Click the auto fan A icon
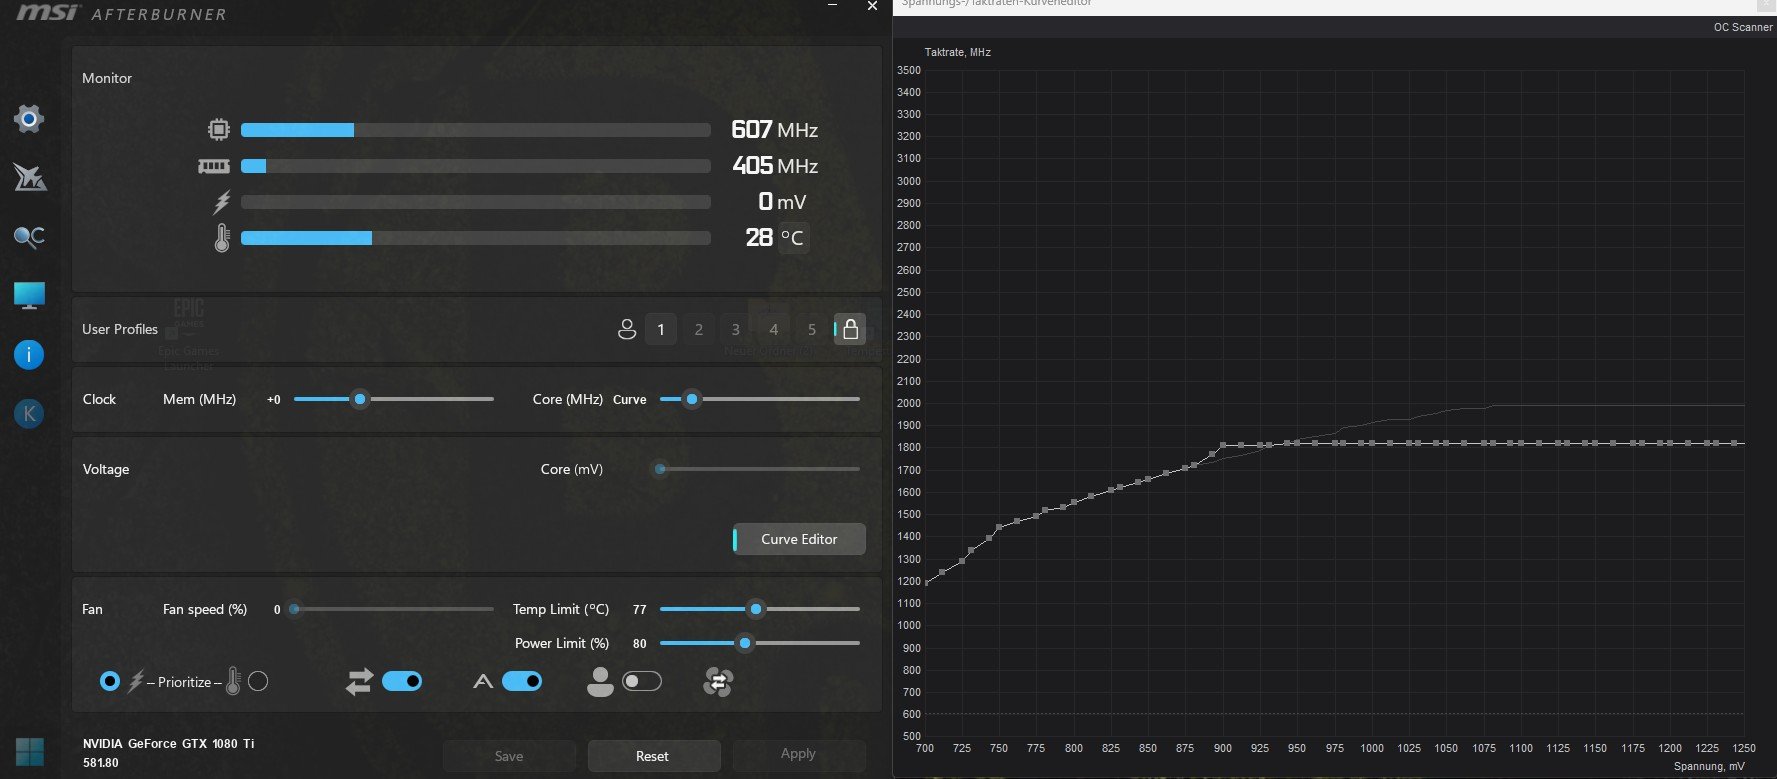The width and height of the screenshot is (1777, 779). coord(483,682)
